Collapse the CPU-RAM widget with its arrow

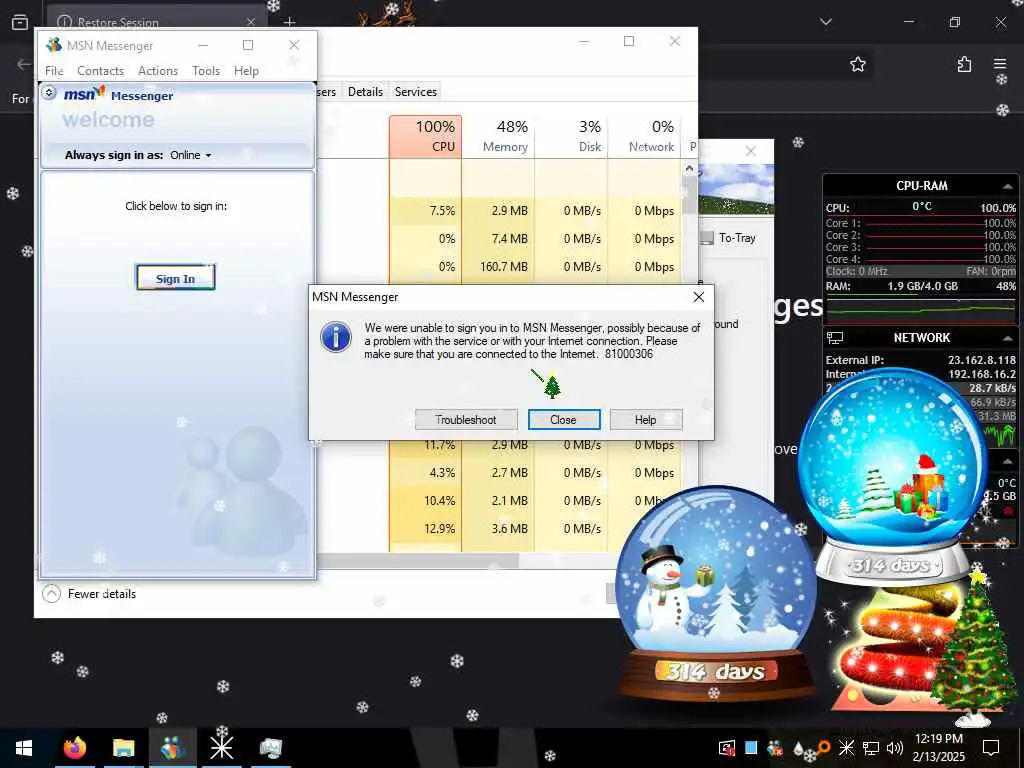coord(1007,186)
